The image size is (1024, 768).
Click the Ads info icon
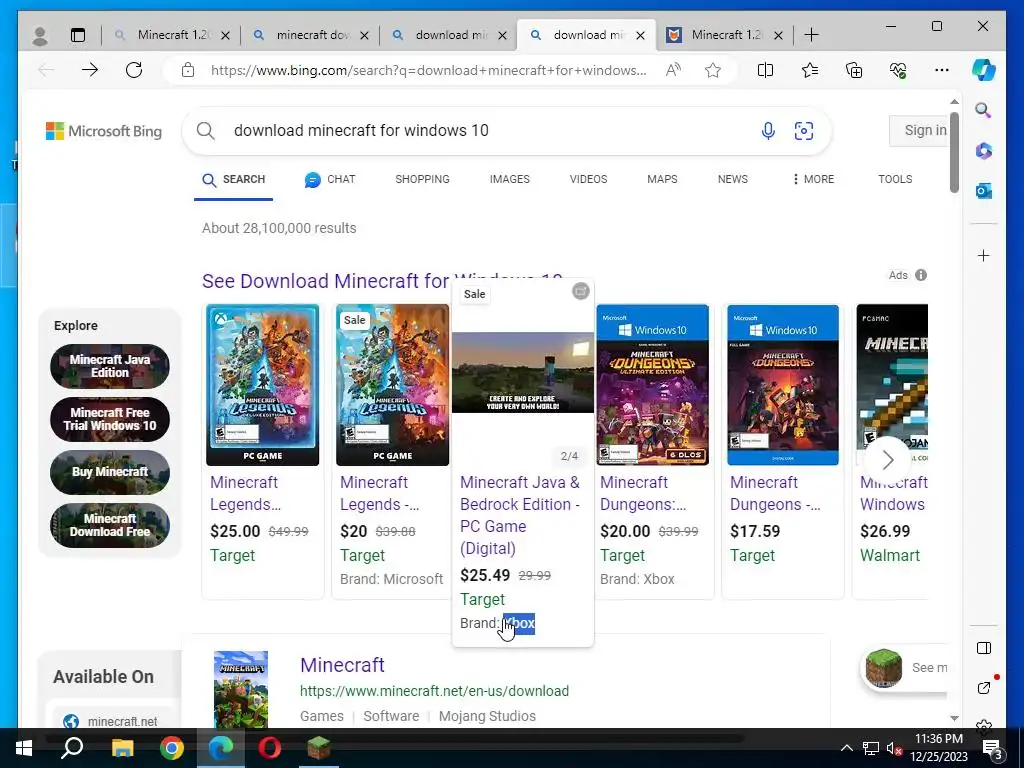pyautogui.click(x=921, y=275)
